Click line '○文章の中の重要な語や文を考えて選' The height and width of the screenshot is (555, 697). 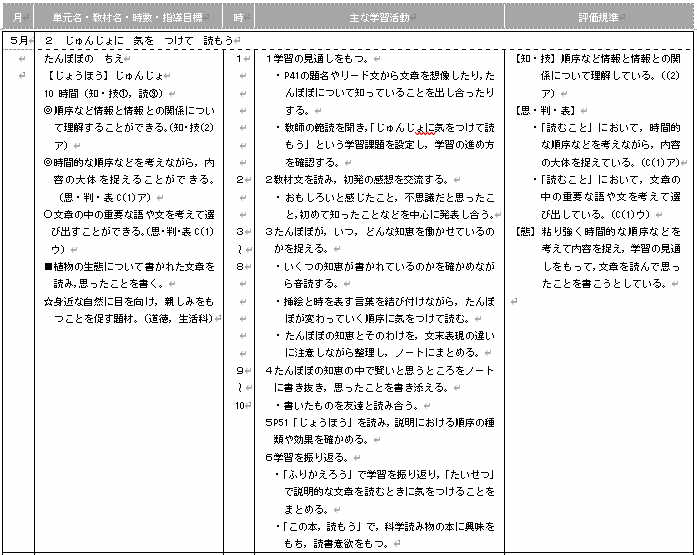[129, 215]
